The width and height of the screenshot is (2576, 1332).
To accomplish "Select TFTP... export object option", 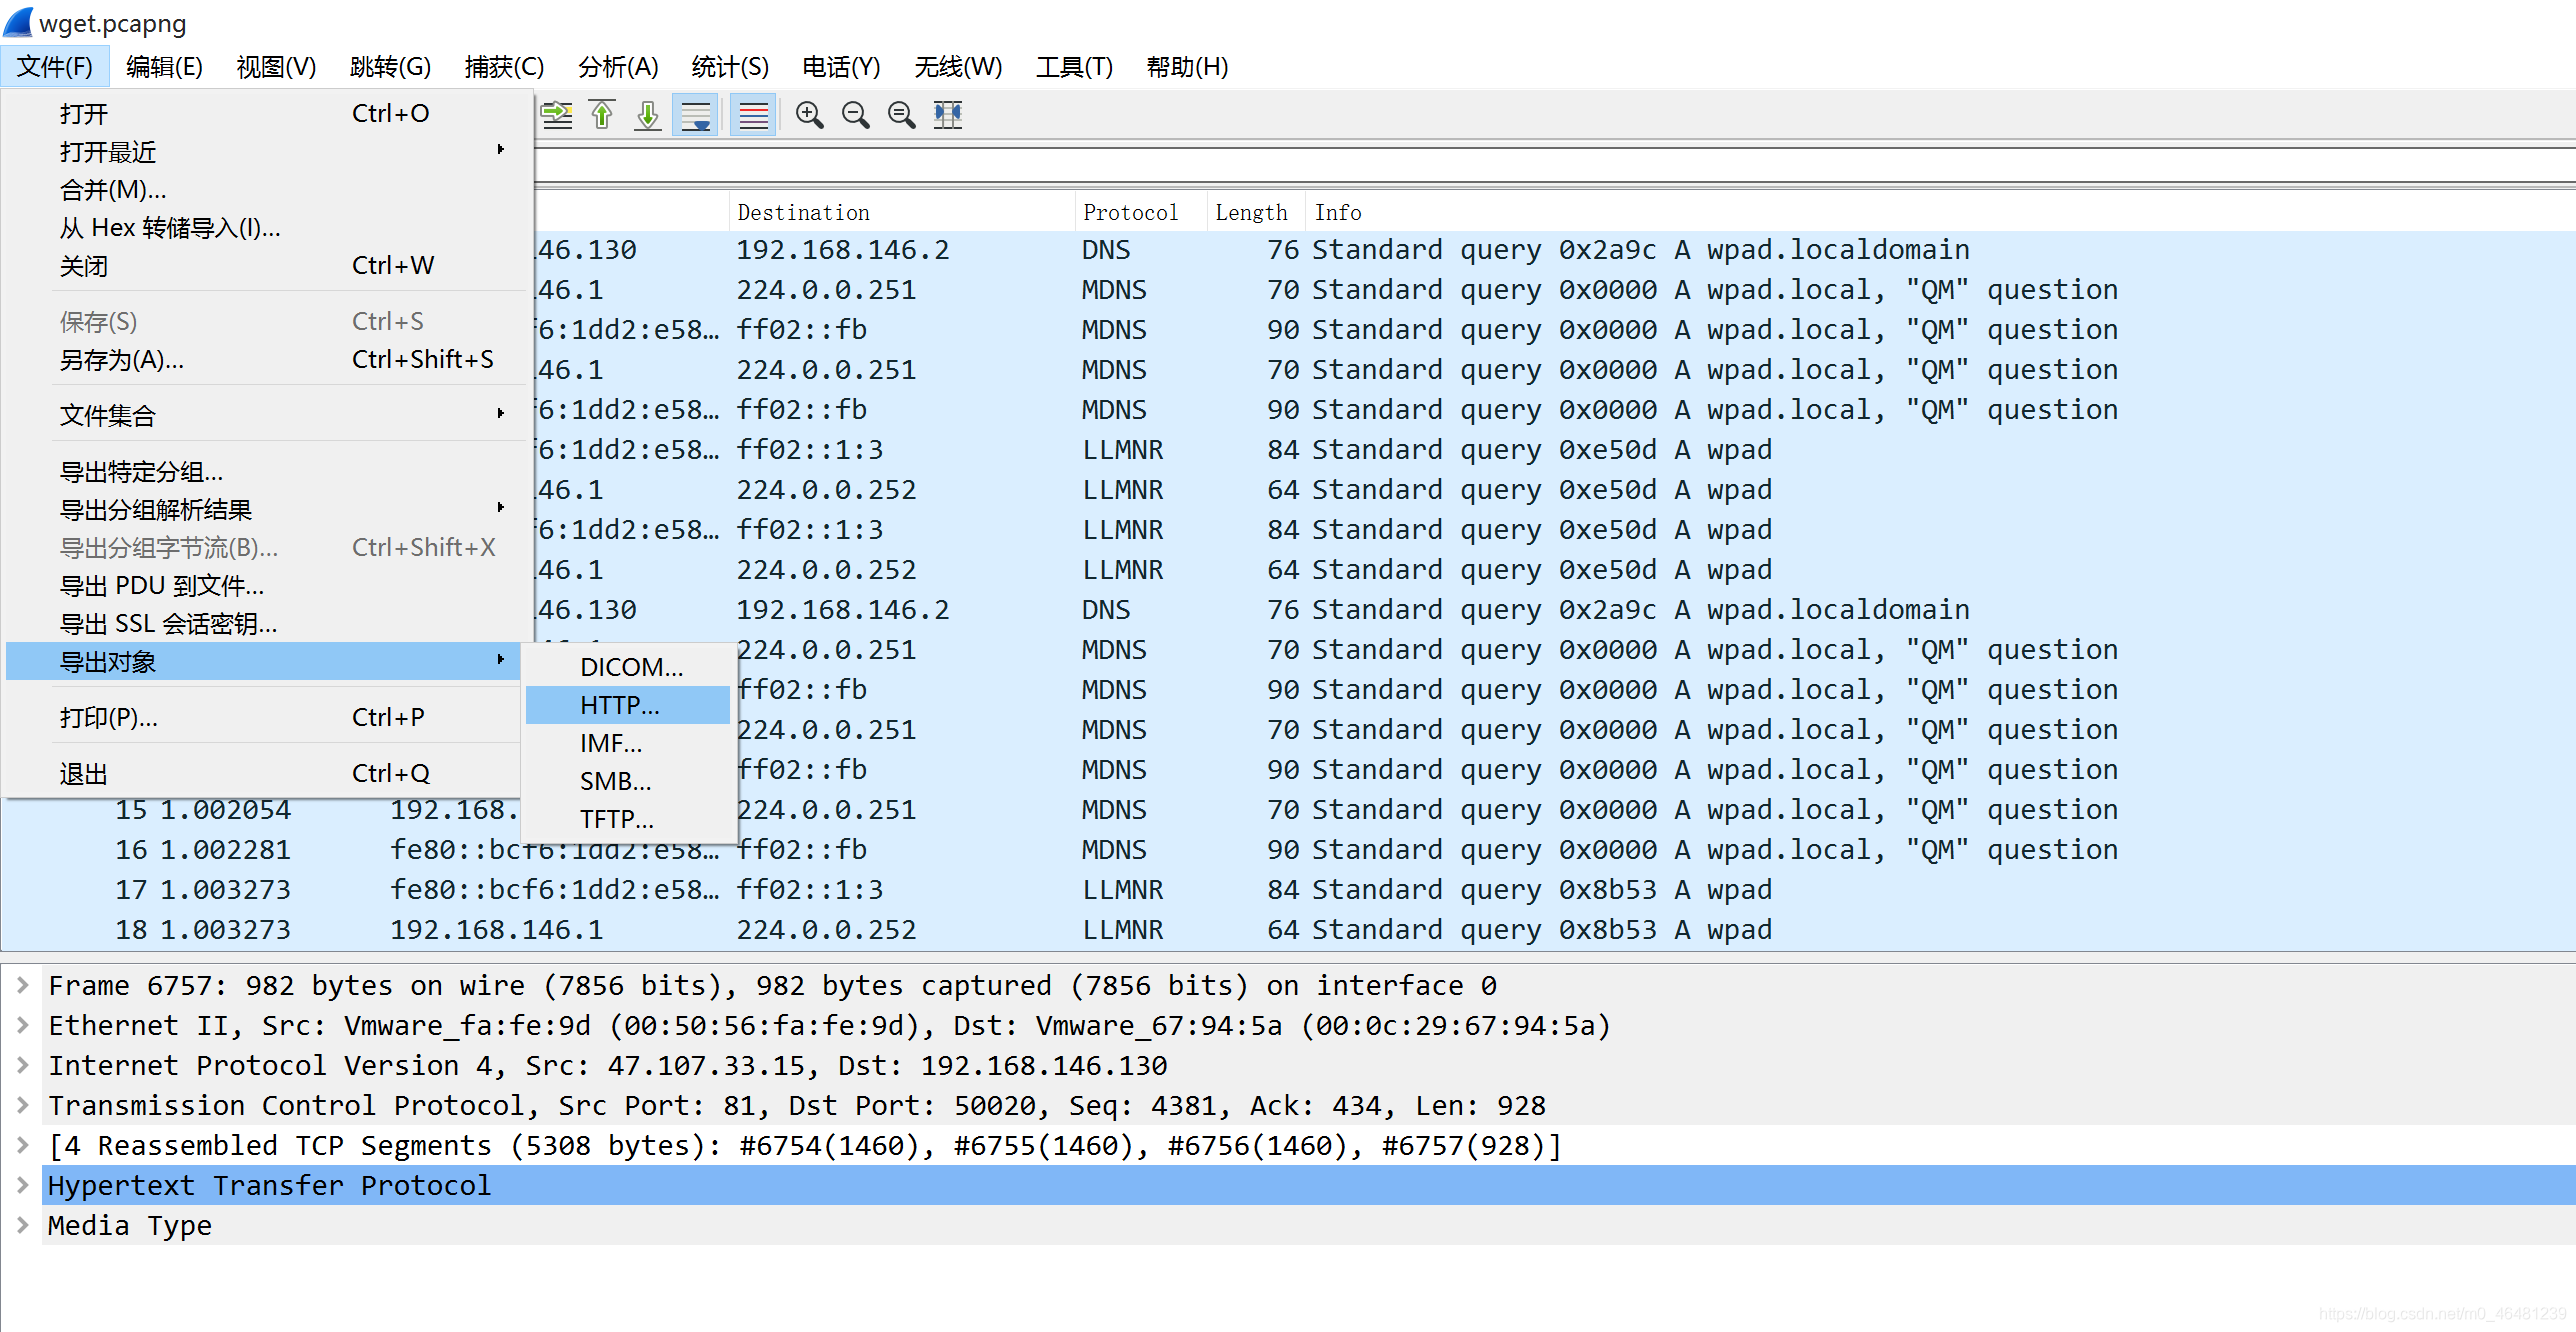I will point(628,819).
